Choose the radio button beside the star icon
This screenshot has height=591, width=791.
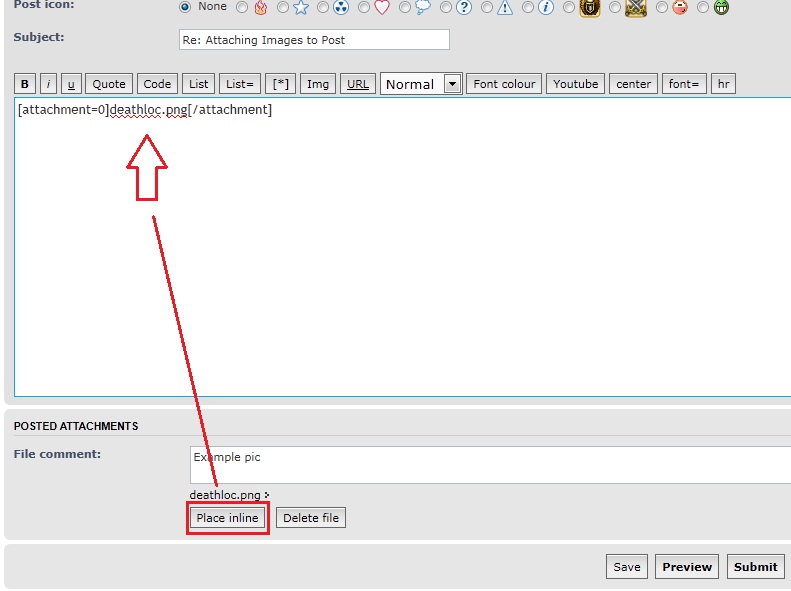[x=283, y=7]
